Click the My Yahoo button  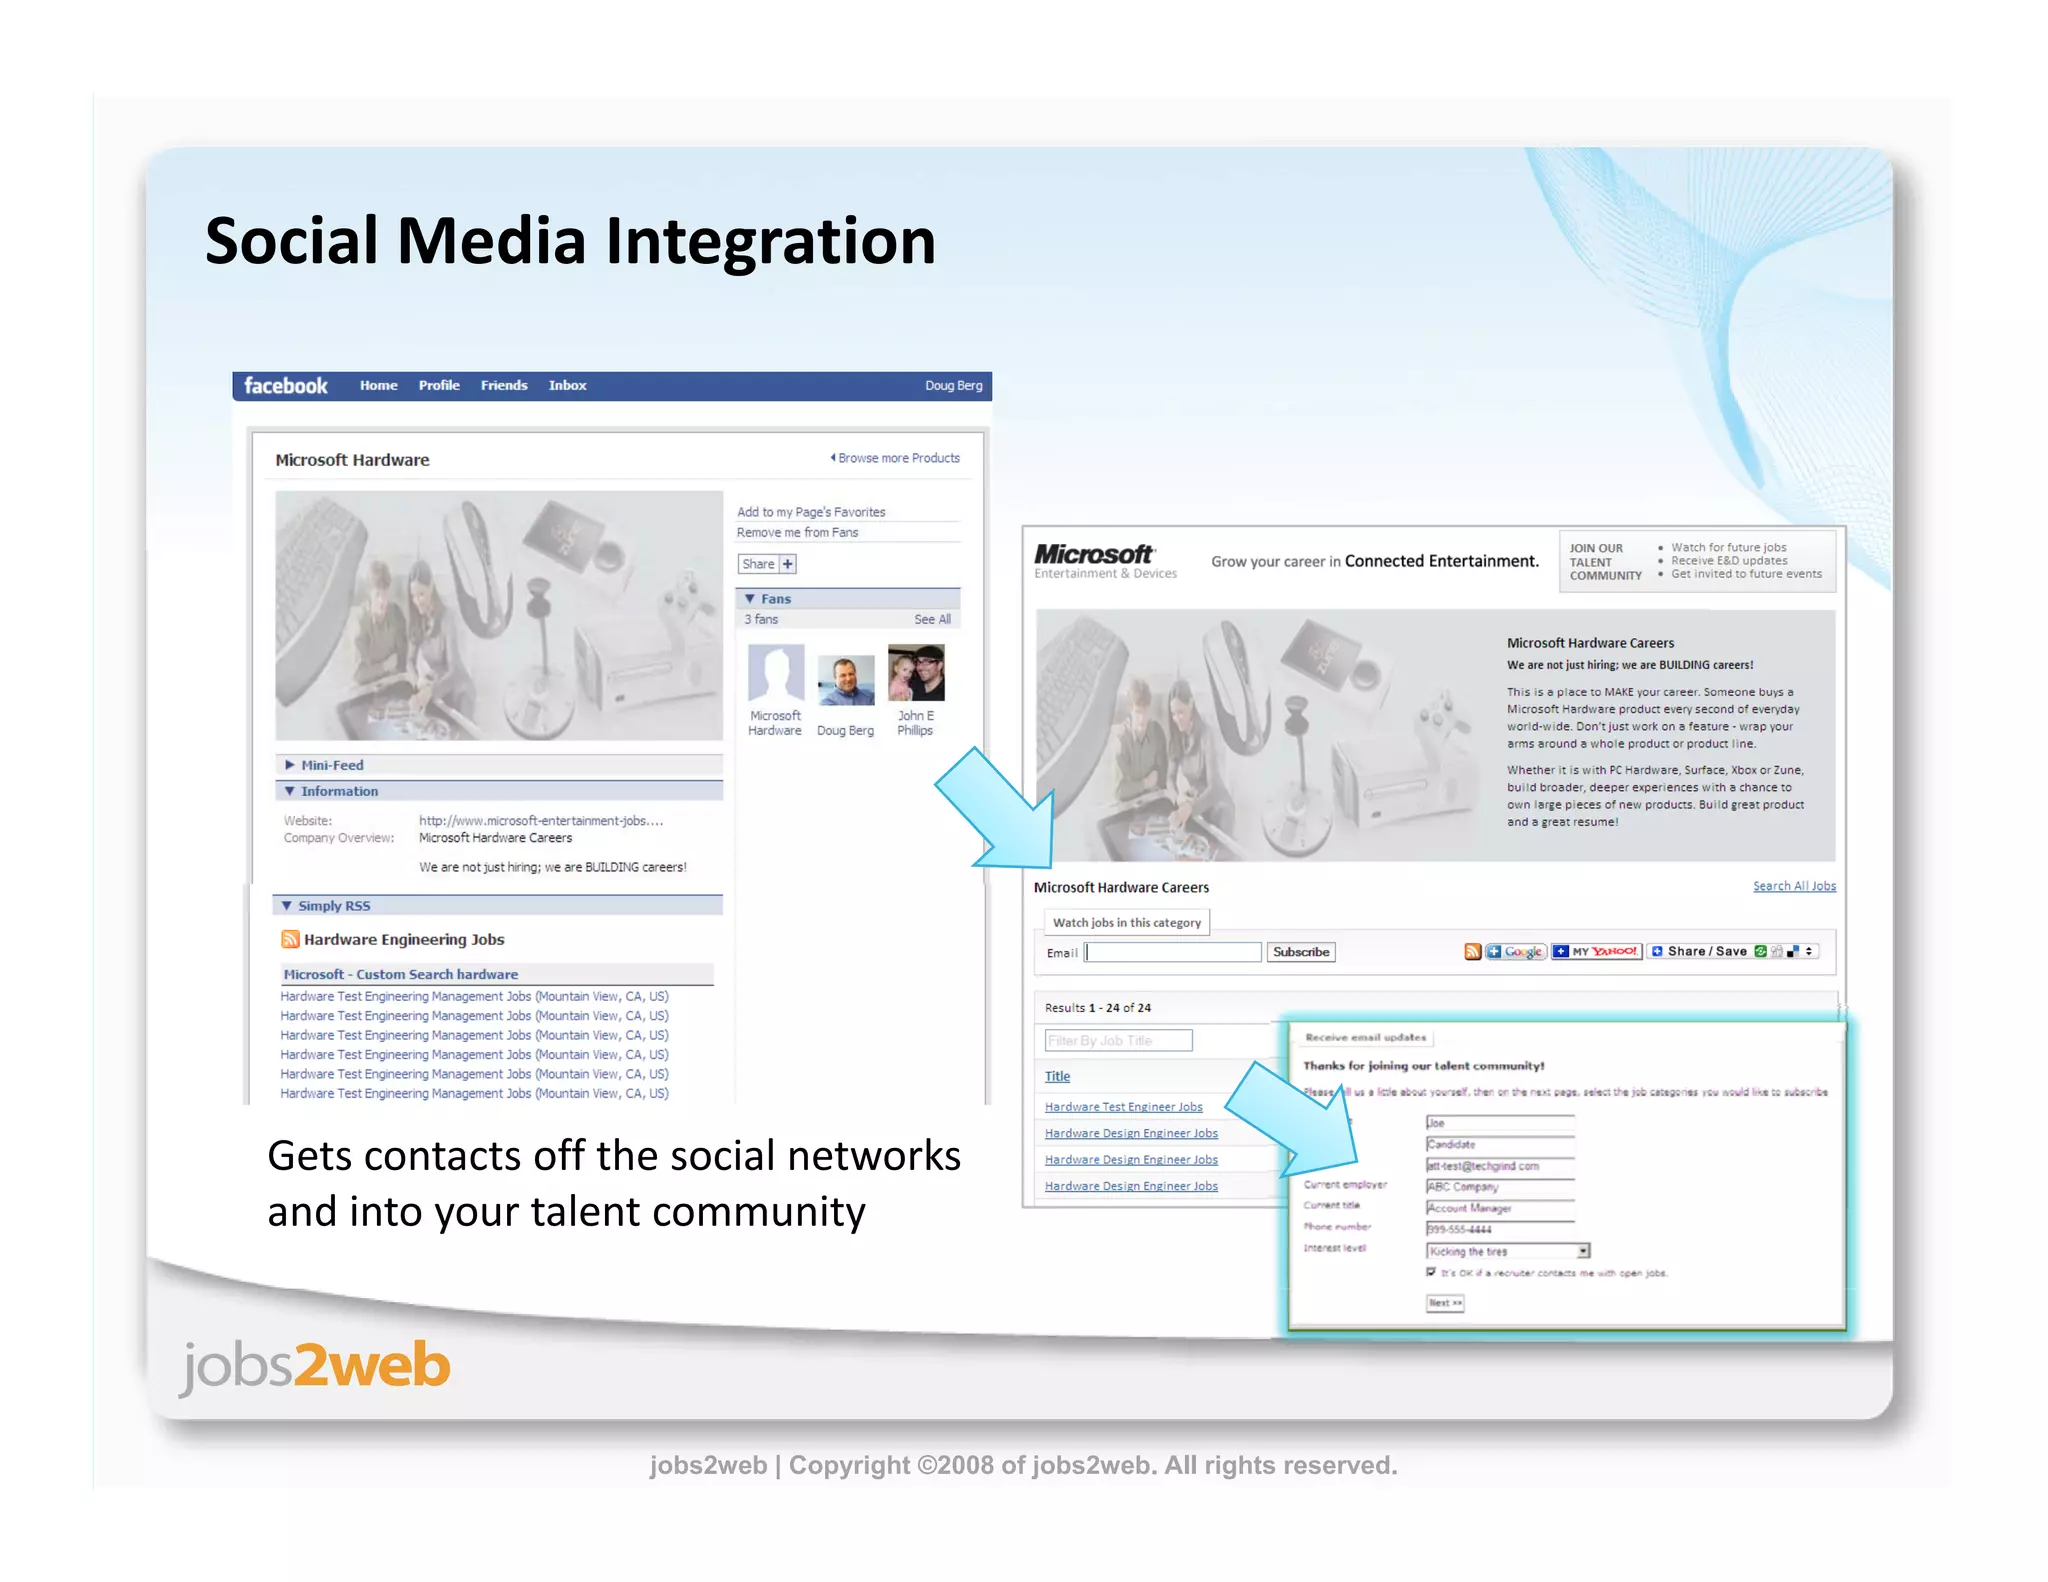1596,952
